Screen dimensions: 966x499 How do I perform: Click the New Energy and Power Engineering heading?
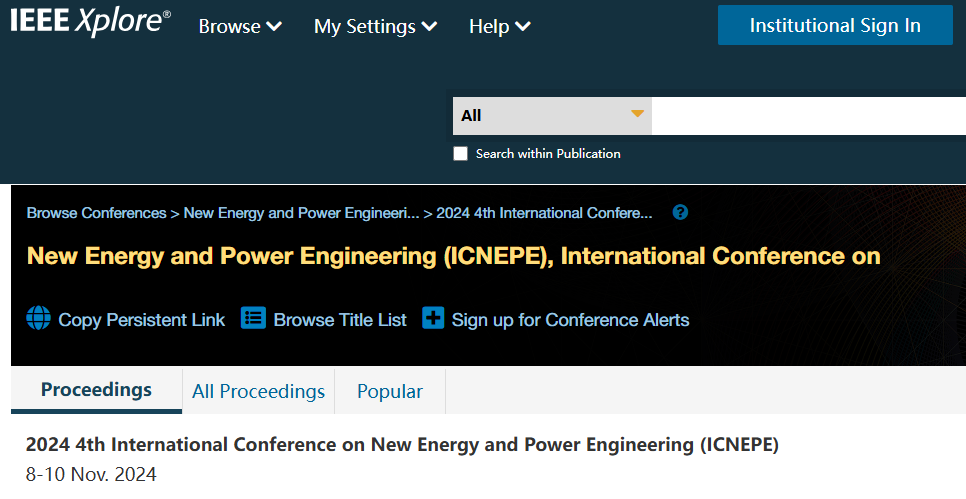click(x=453, y=256)
